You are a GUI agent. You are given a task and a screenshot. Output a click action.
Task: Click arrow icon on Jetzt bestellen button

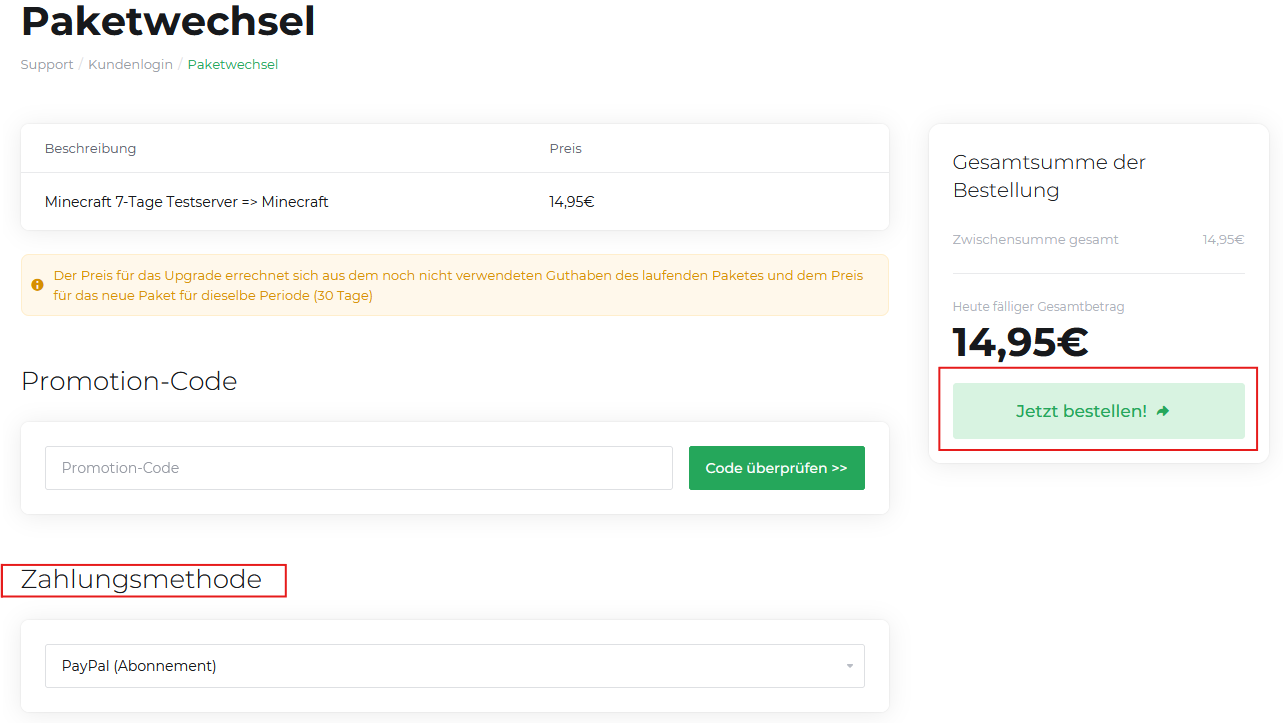click(1162, 411)
